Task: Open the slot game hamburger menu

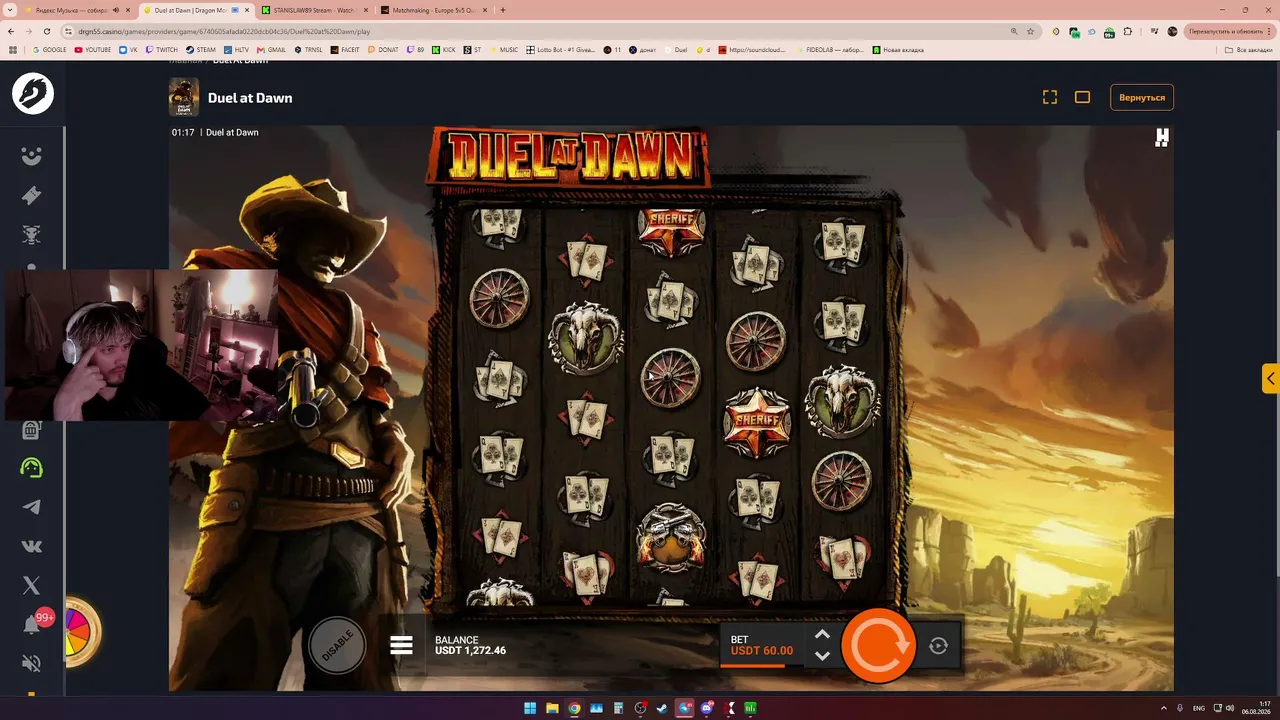Action: 401,645
